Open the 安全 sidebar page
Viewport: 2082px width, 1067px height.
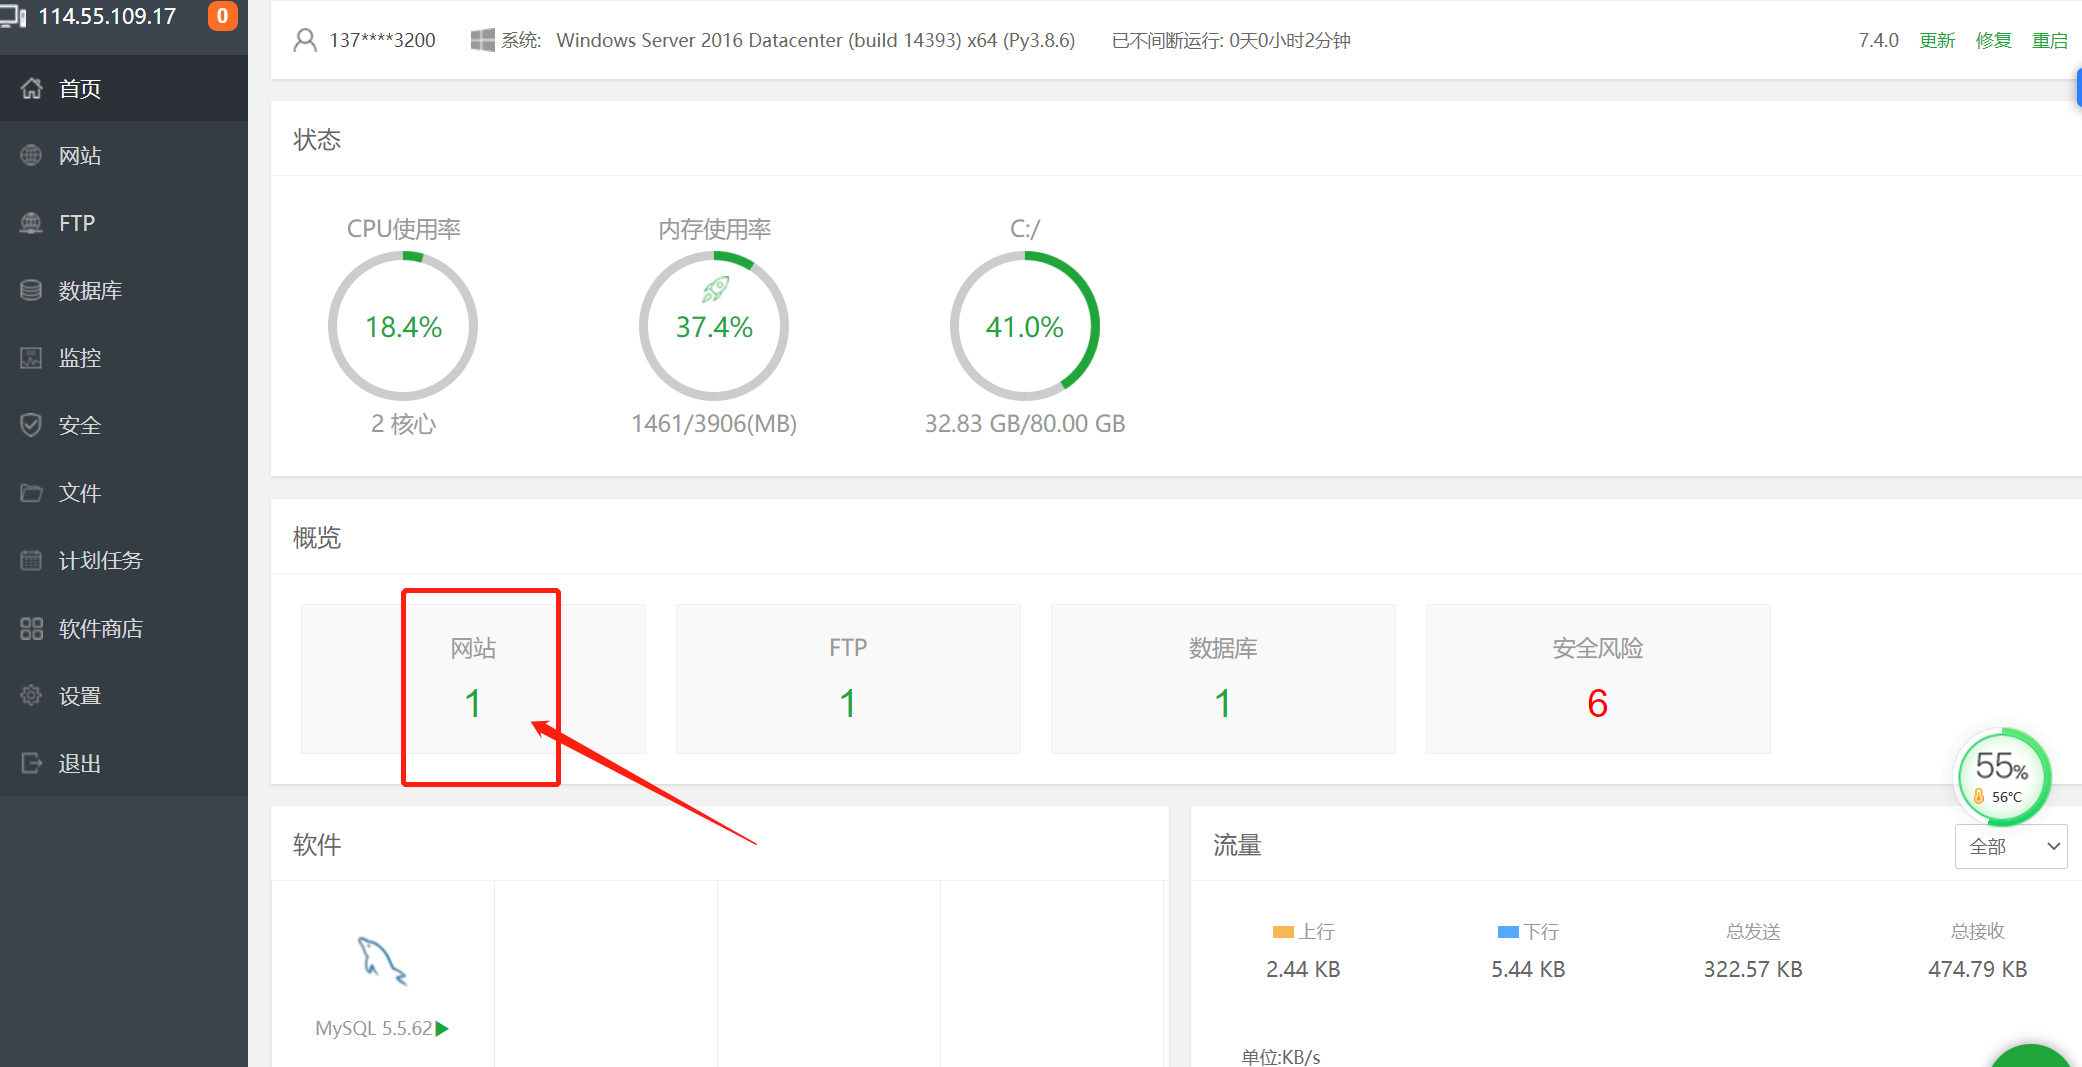124,425
